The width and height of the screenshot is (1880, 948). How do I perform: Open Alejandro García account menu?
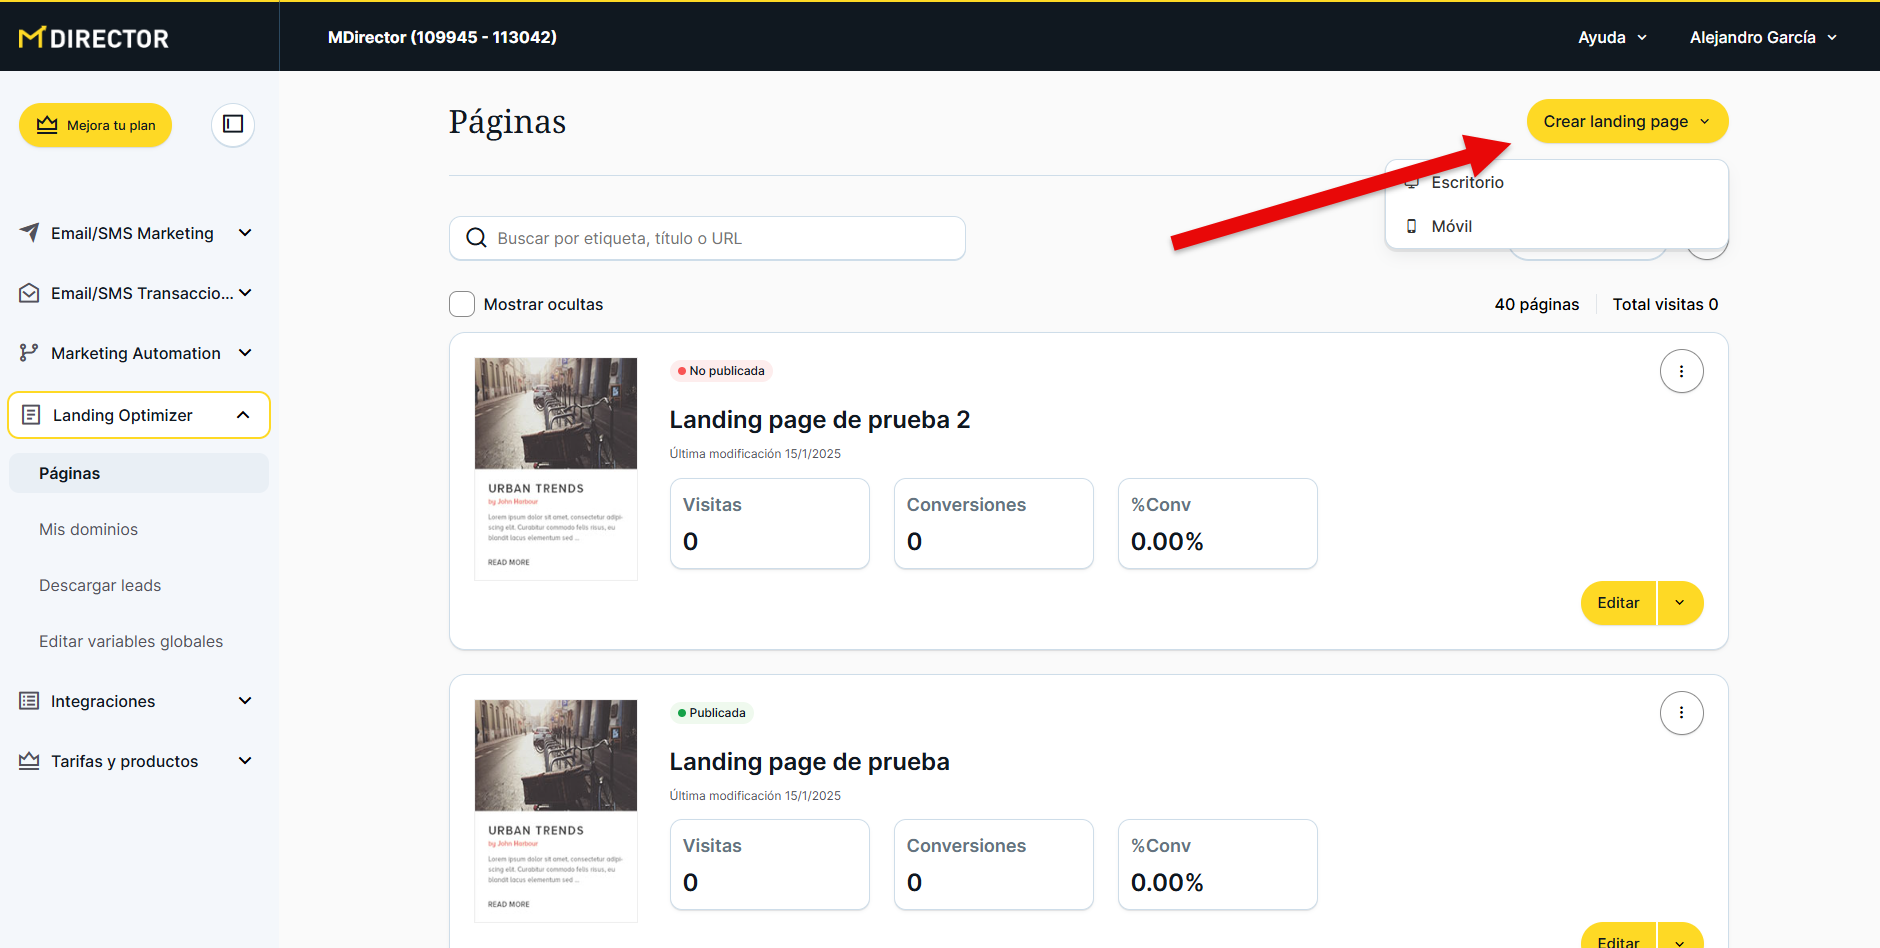[1763, 37]
